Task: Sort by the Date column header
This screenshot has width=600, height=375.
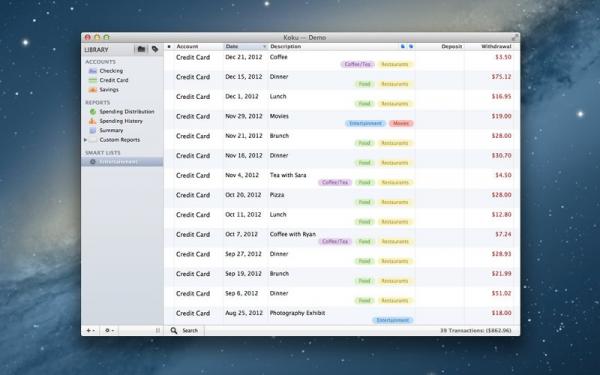Action: (x=245, y=47)
